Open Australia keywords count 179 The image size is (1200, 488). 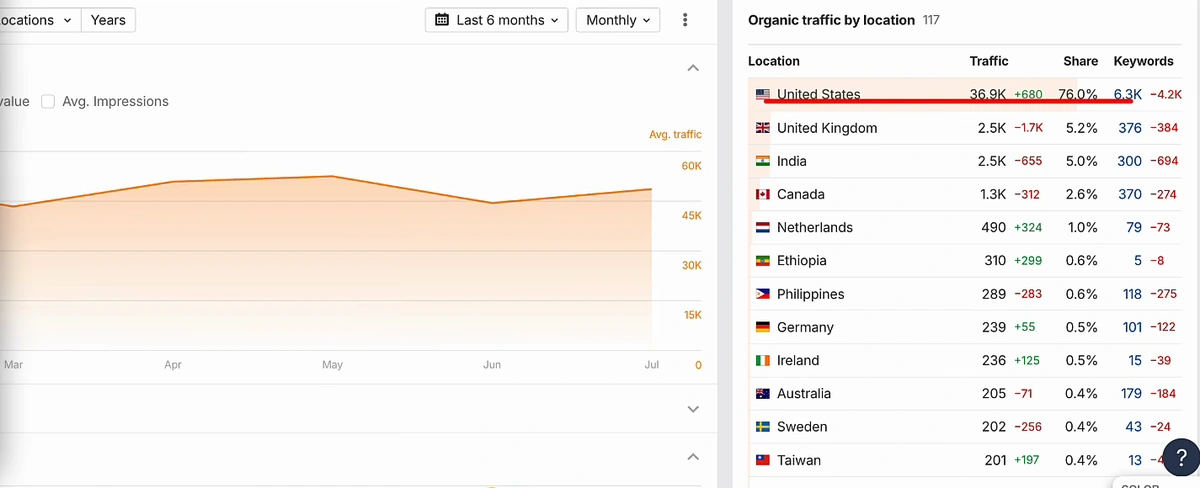click(x=1131, y=393)
